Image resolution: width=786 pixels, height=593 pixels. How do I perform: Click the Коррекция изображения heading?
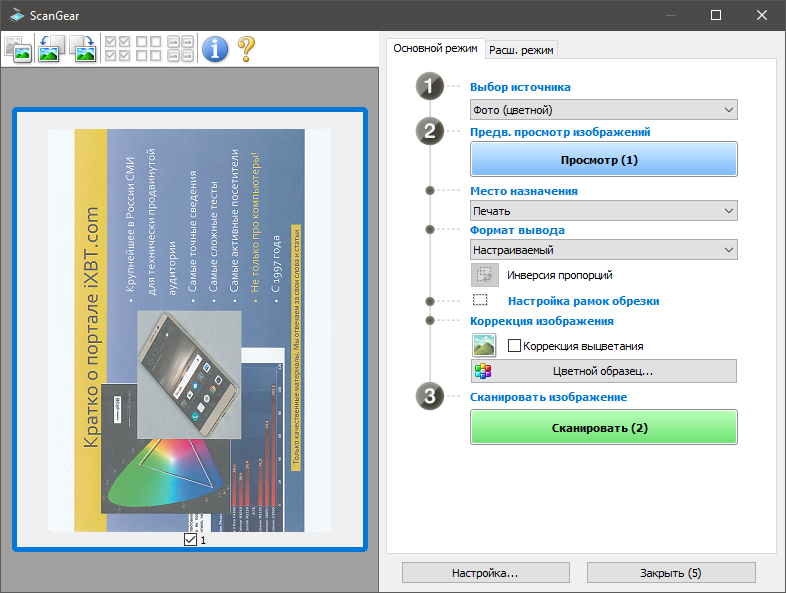tap(541, 321)
